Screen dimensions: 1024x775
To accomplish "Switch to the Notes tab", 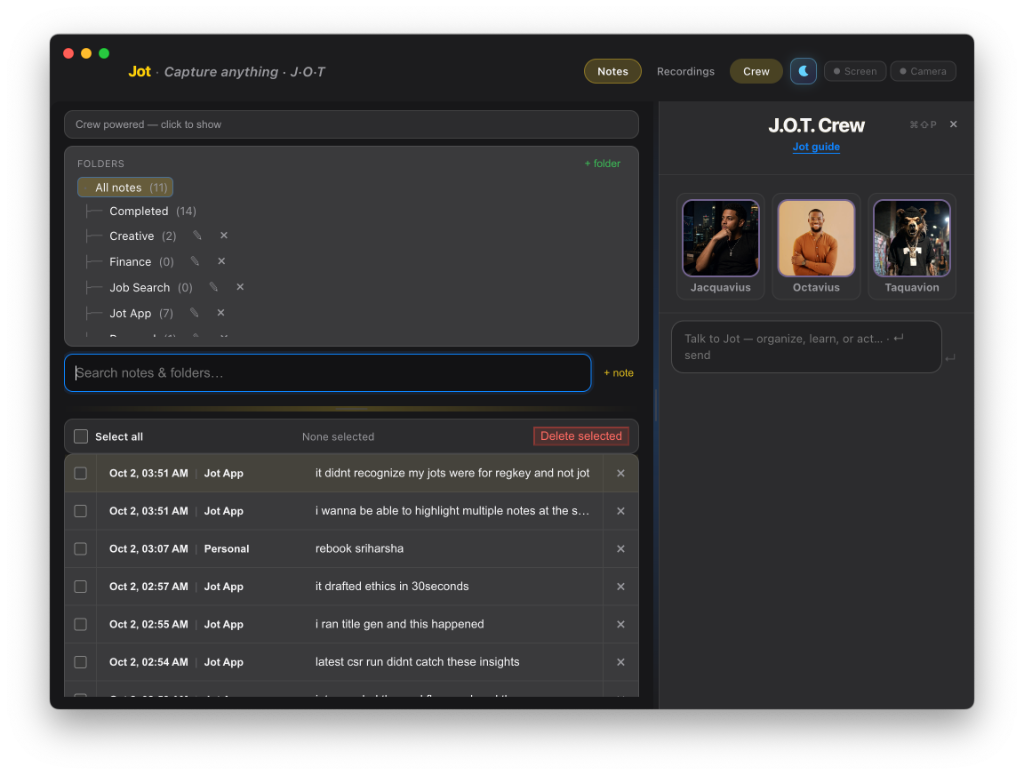I will pyautogui.click(x=613, y=71).
